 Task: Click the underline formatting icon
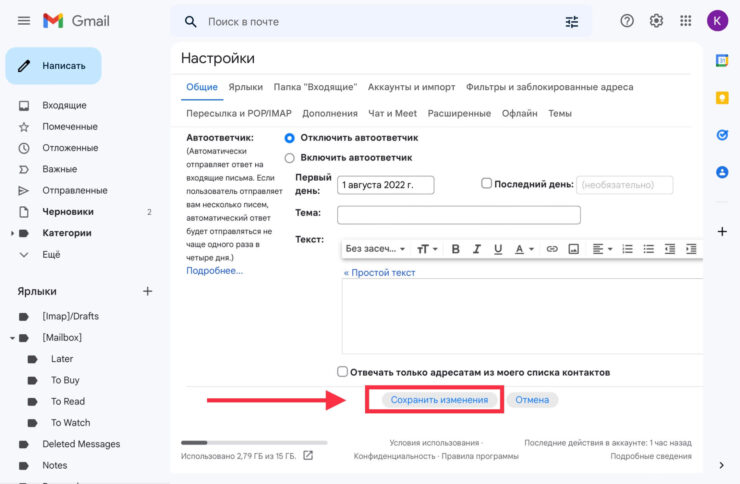(498, 249)
